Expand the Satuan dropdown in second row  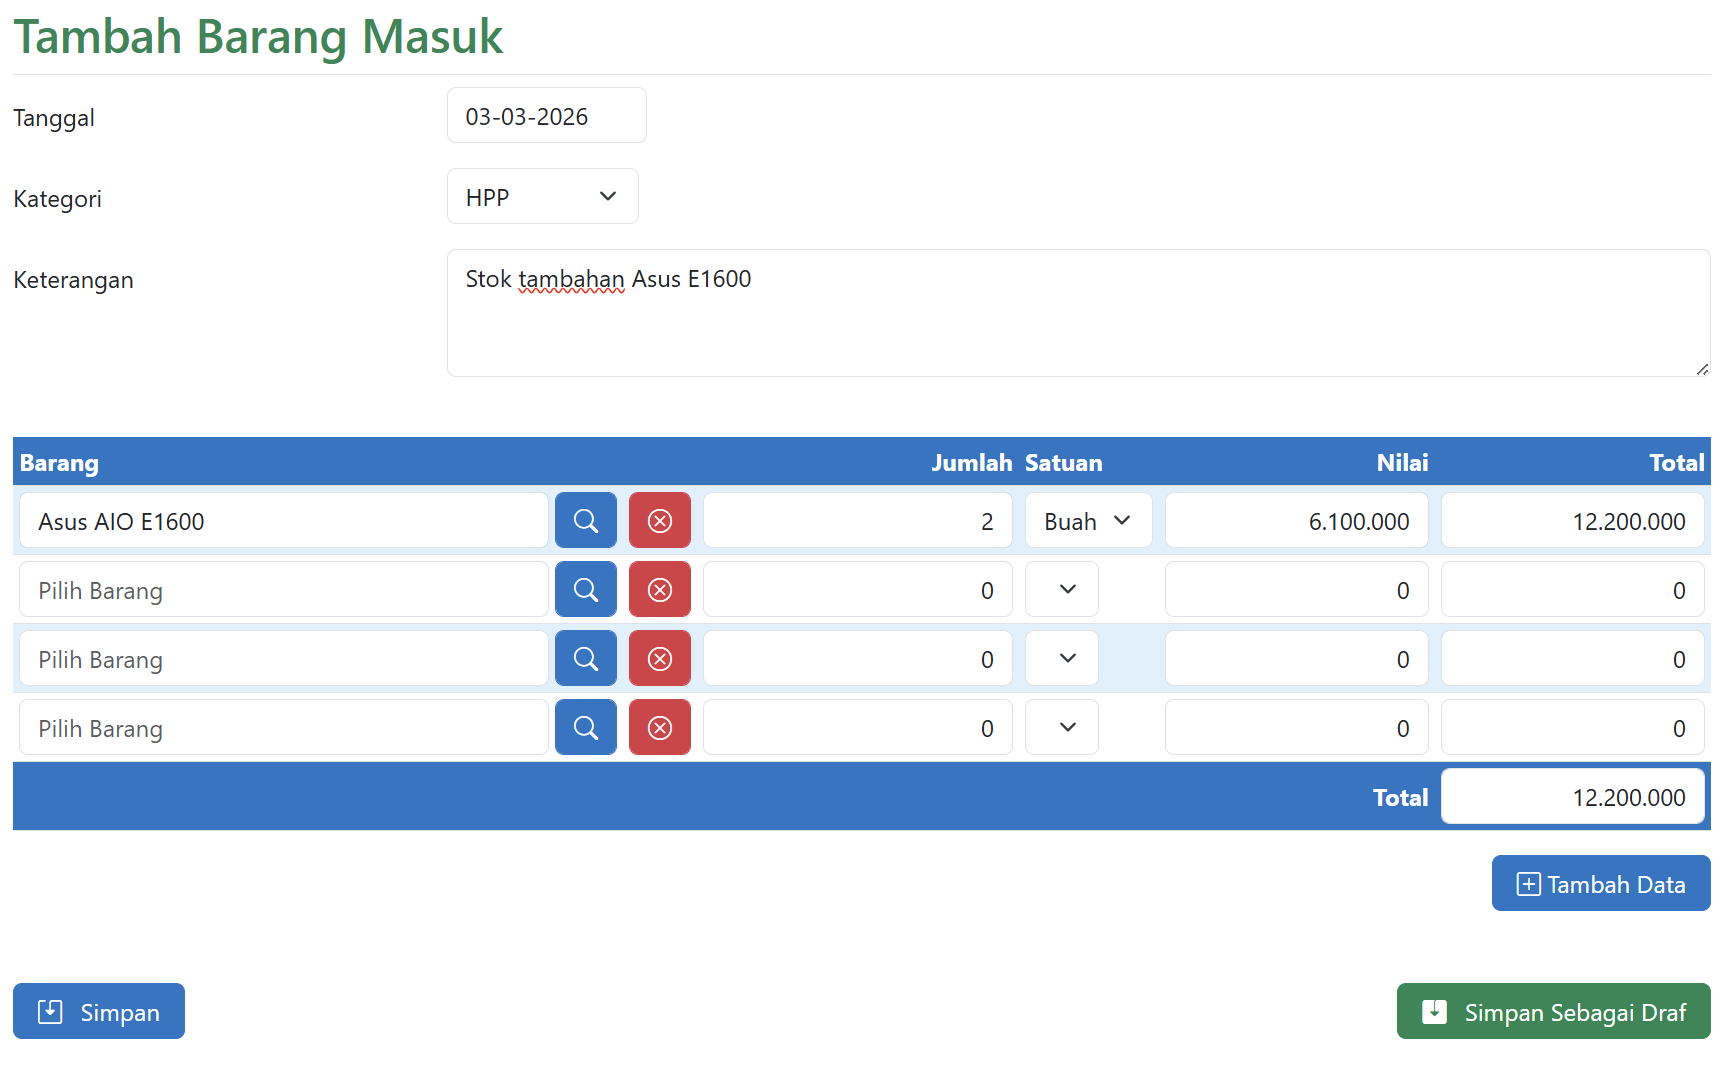pyautogui.click(x=1062, y=589)
